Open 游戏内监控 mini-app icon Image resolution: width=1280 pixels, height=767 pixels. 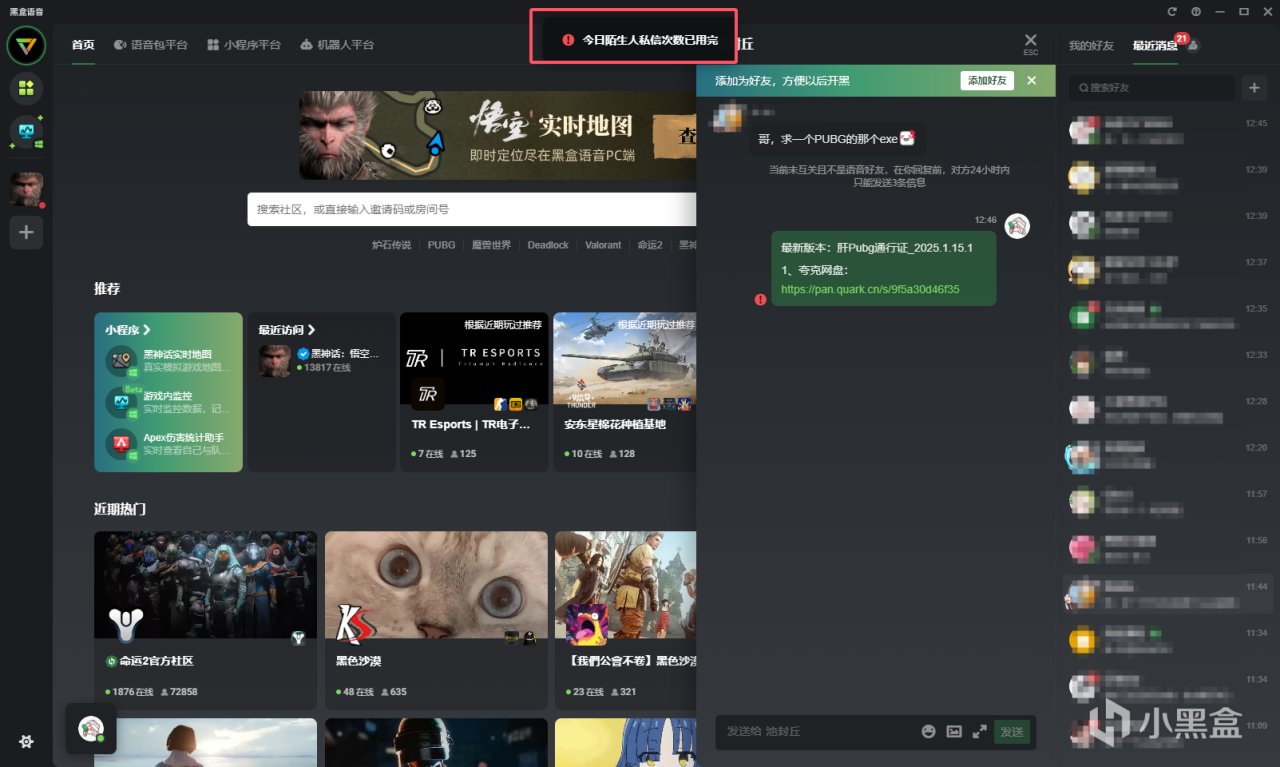(x=123, y=401)
